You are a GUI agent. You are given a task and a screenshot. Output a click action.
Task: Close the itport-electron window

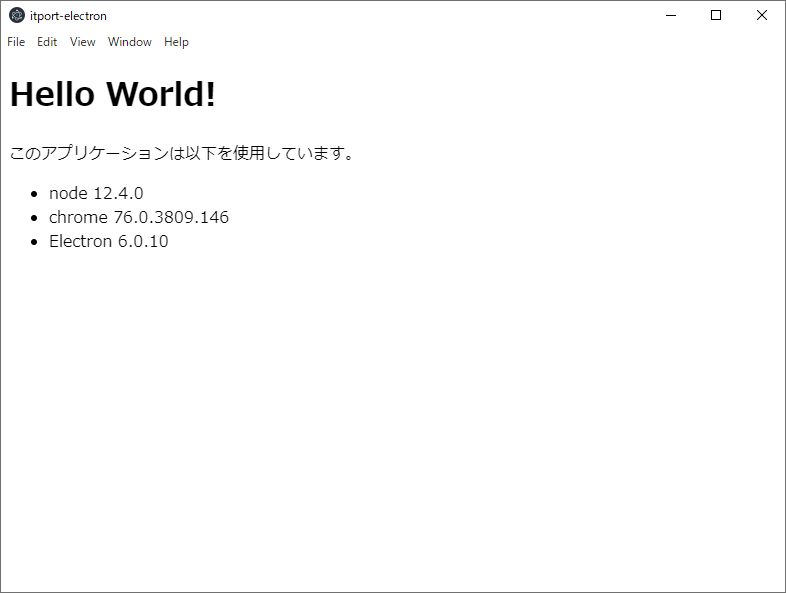click(762, 16)
